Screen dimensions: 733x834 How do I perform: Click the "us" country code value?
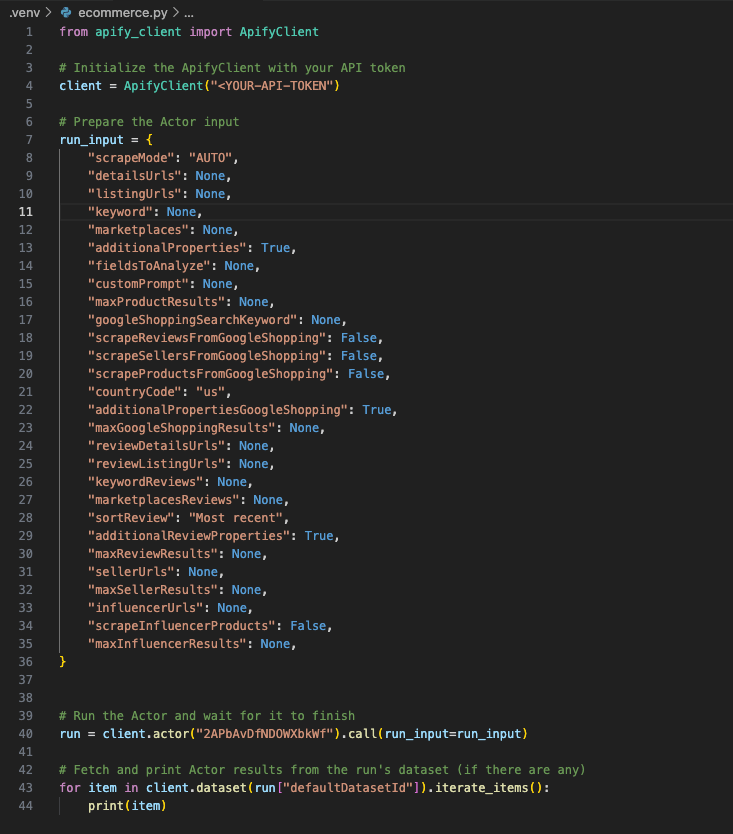pyautogui.click(x=211, y=392)
